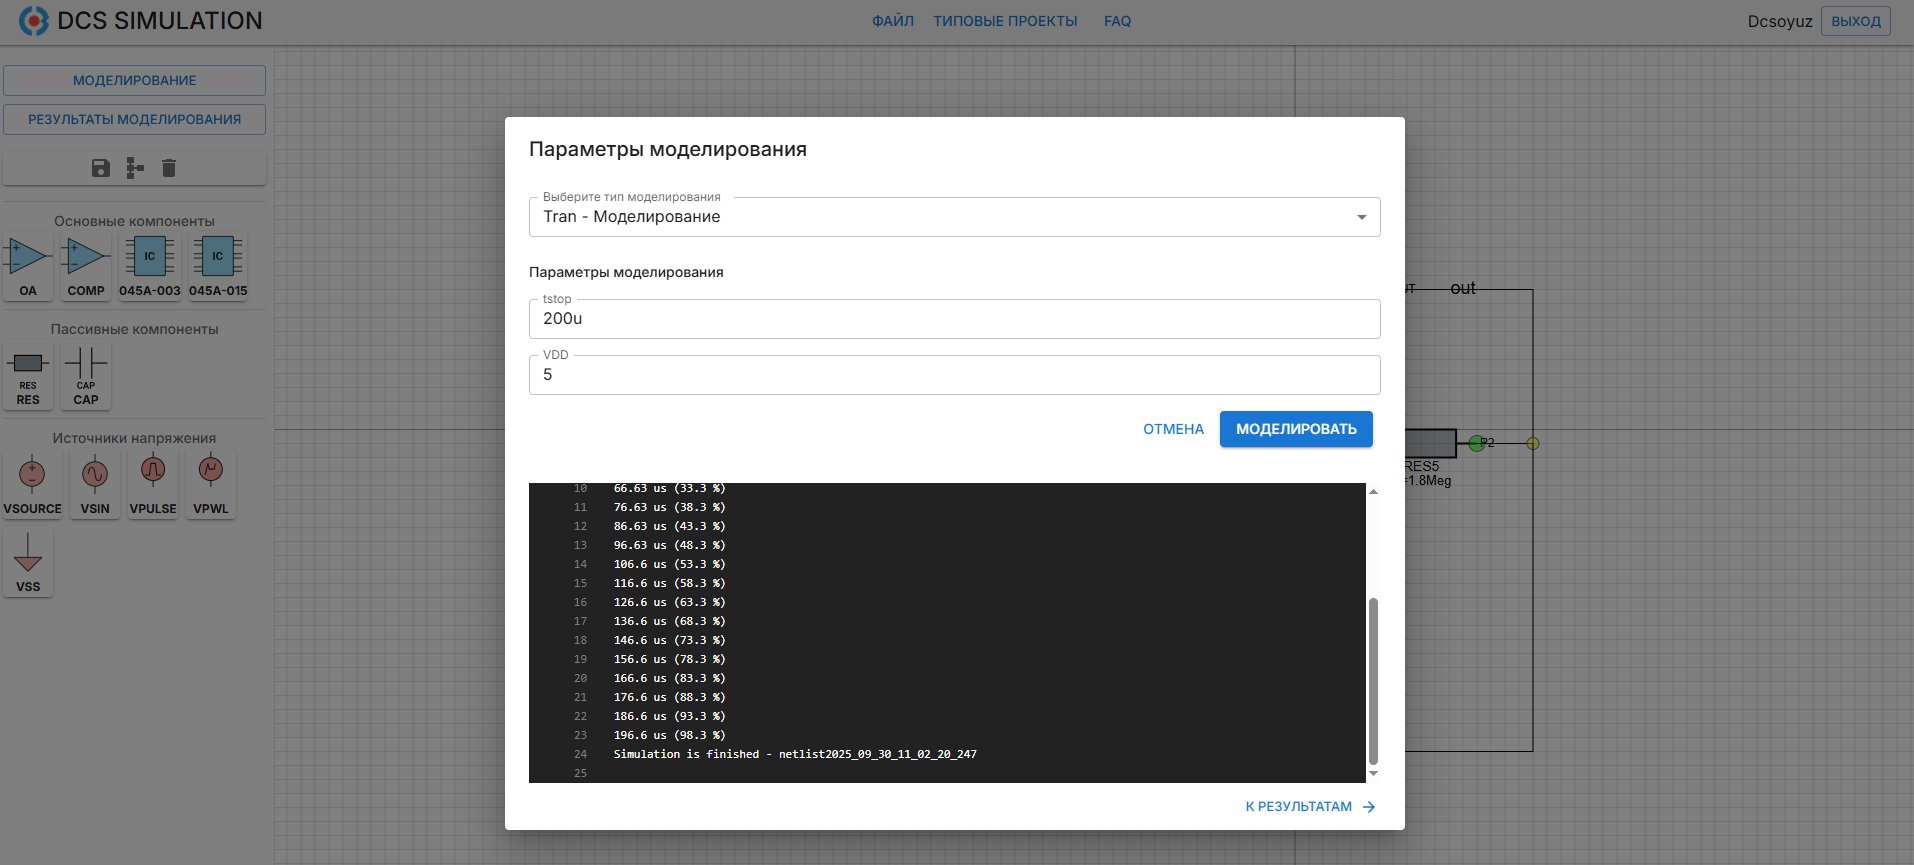Choose the VSOURCE voltage source

point(32,484)
